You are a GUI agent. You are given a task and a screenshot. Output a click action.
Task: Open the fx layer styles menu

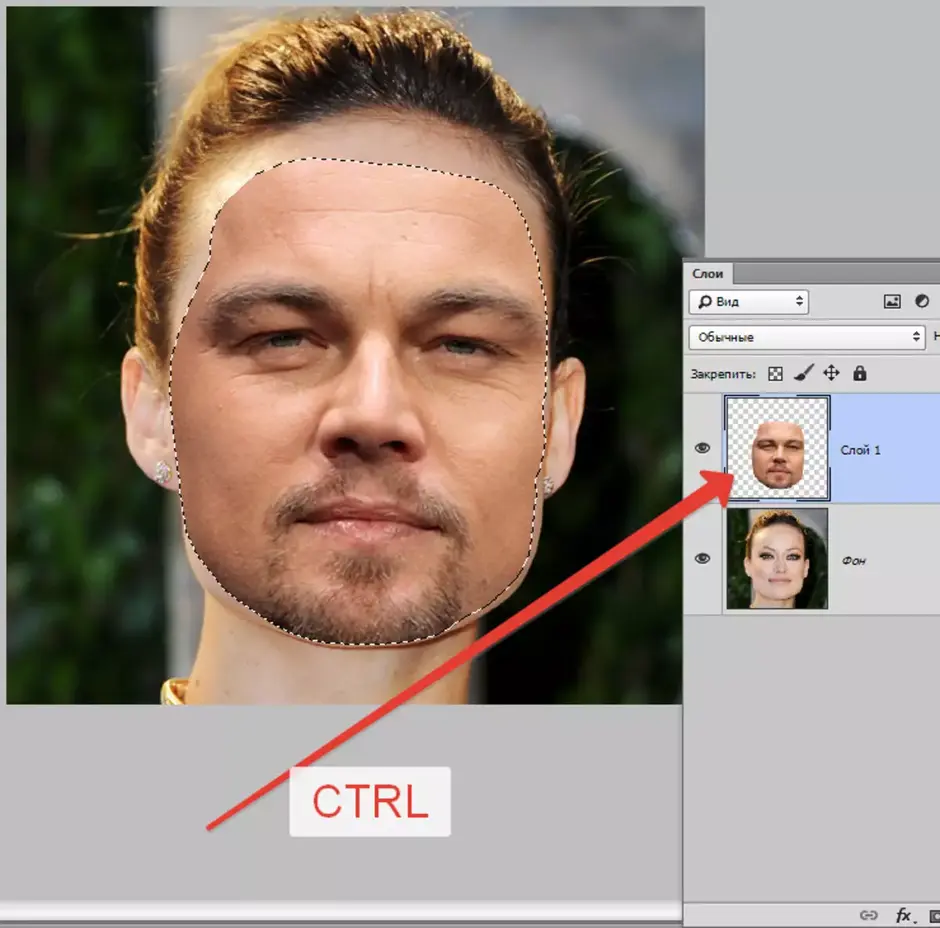click(904, 915)
